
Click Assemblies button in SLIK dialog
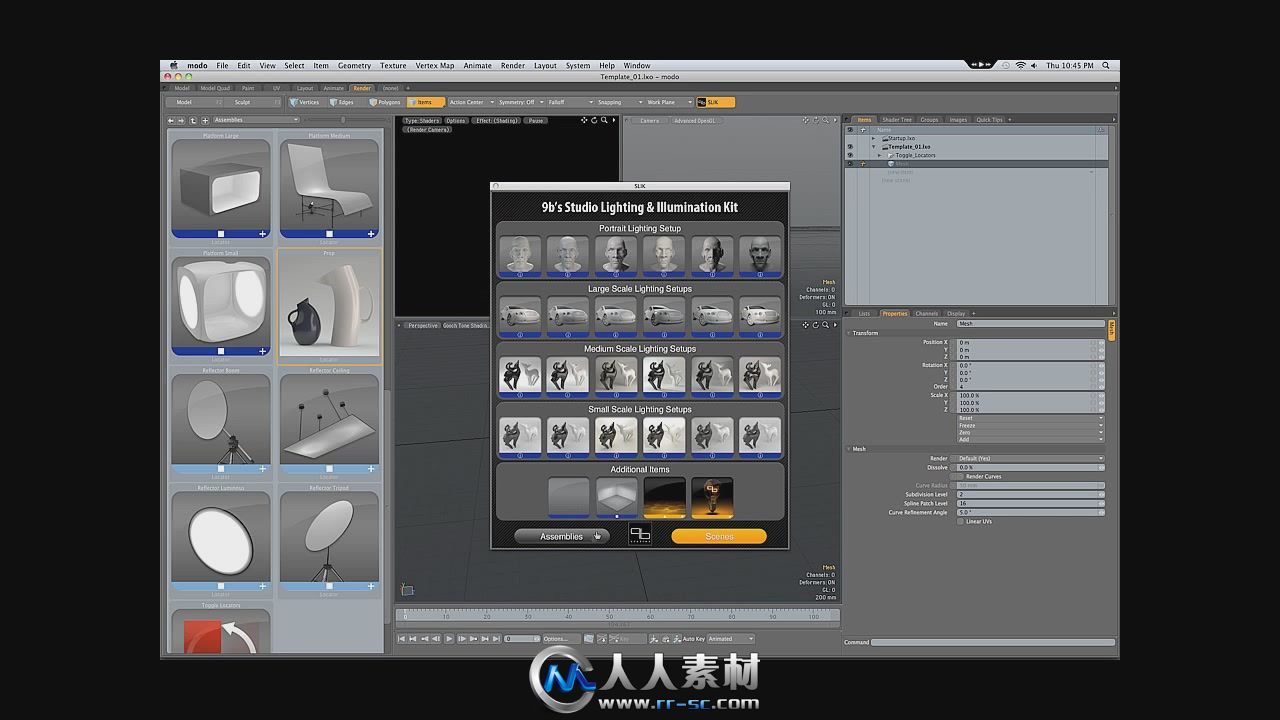click(x=561, y=536)
